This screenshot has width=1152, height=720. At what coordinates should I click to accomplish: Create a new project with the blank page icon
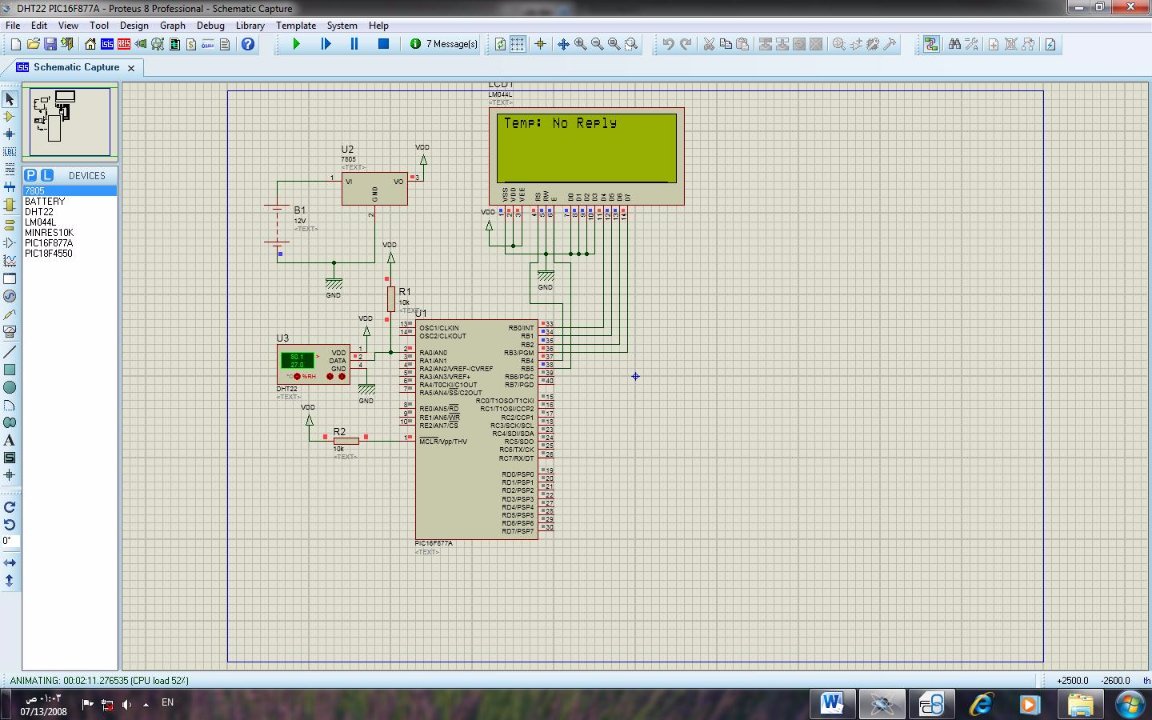click(15, 44)
